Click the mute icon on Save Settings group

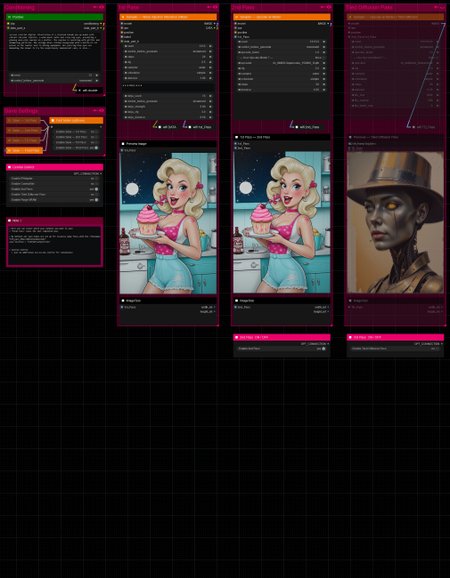coord(95,111)
